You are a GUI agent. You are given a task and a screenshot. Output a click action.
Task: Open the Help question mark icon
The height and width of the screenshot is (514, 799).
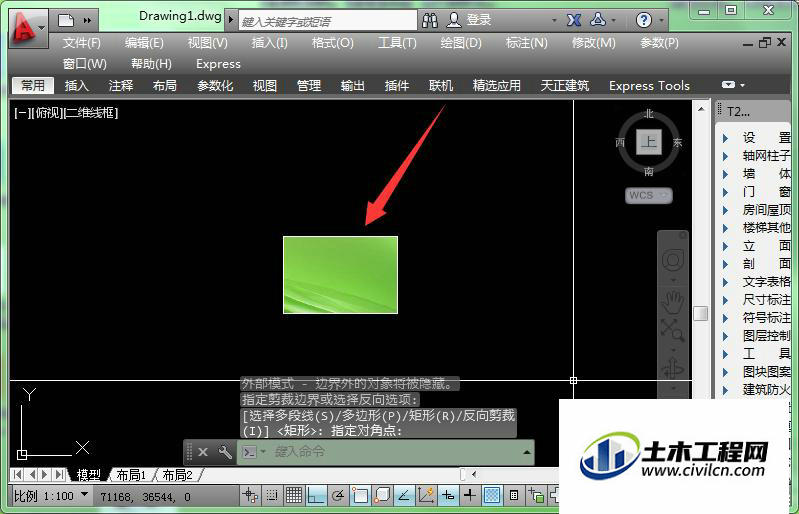click(x=644, y=20)
